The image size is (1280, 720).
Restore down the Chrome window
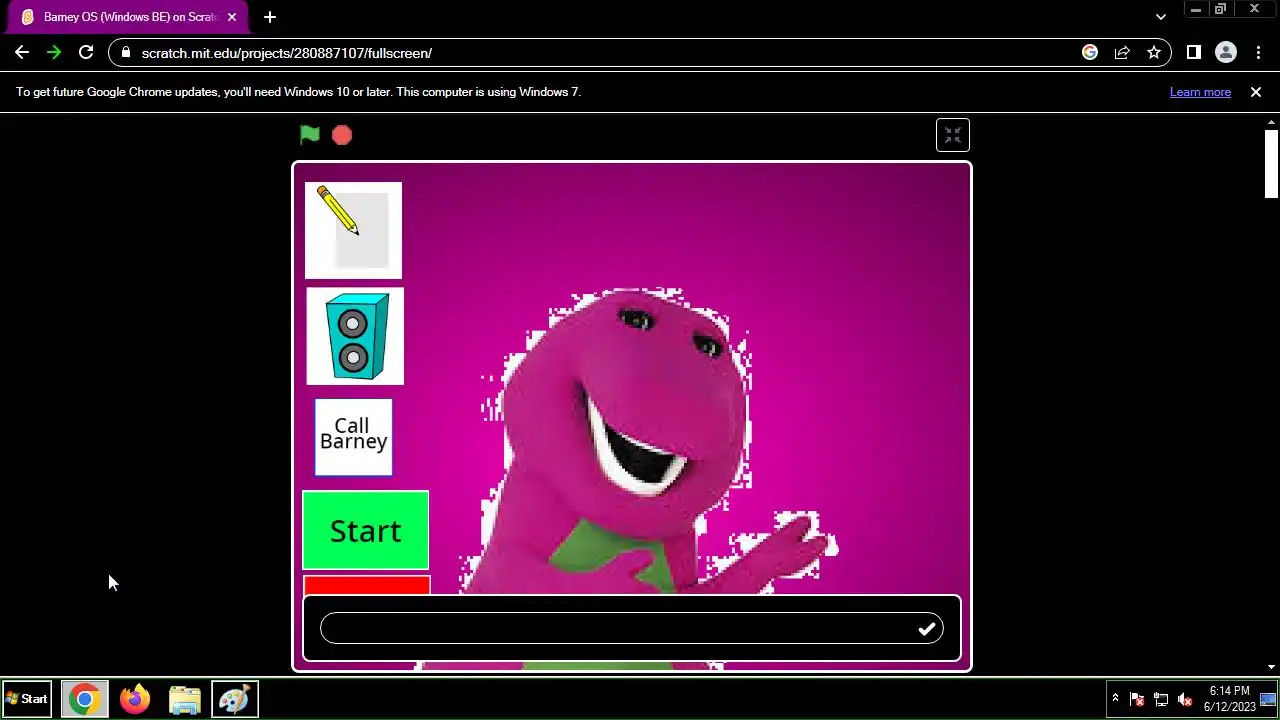coord(1221,9)
